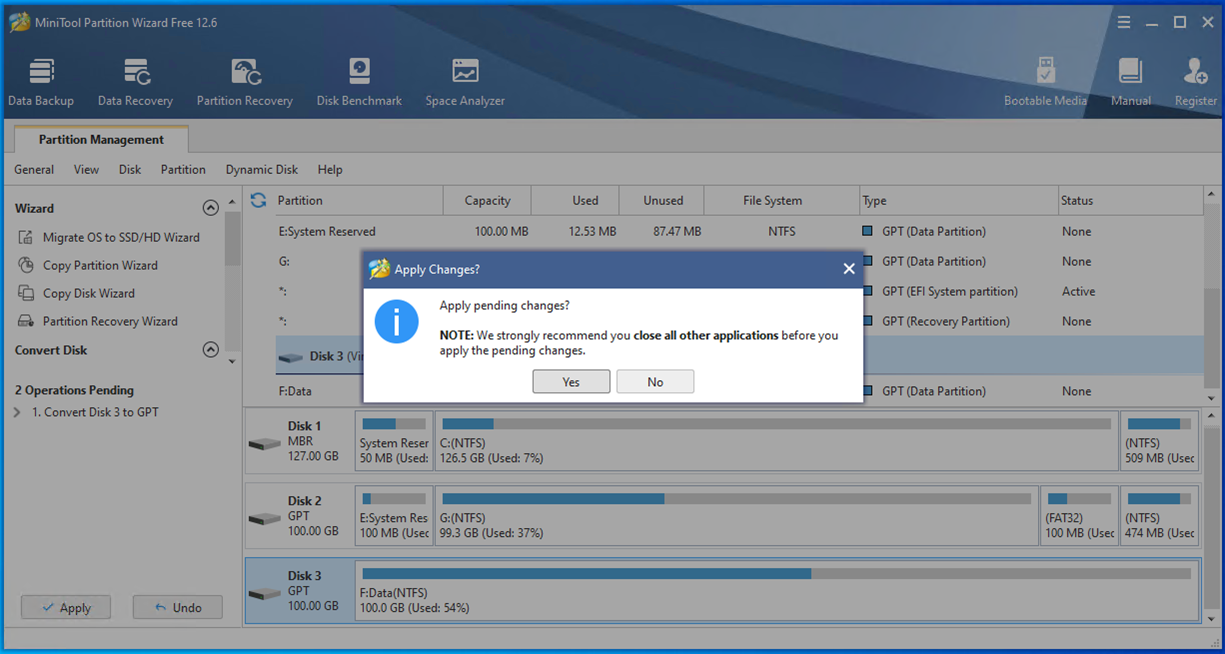Viewport: 1225px width, 654px height.
Task: Click the info icon in the dialog
Action: tap(396, 321)
